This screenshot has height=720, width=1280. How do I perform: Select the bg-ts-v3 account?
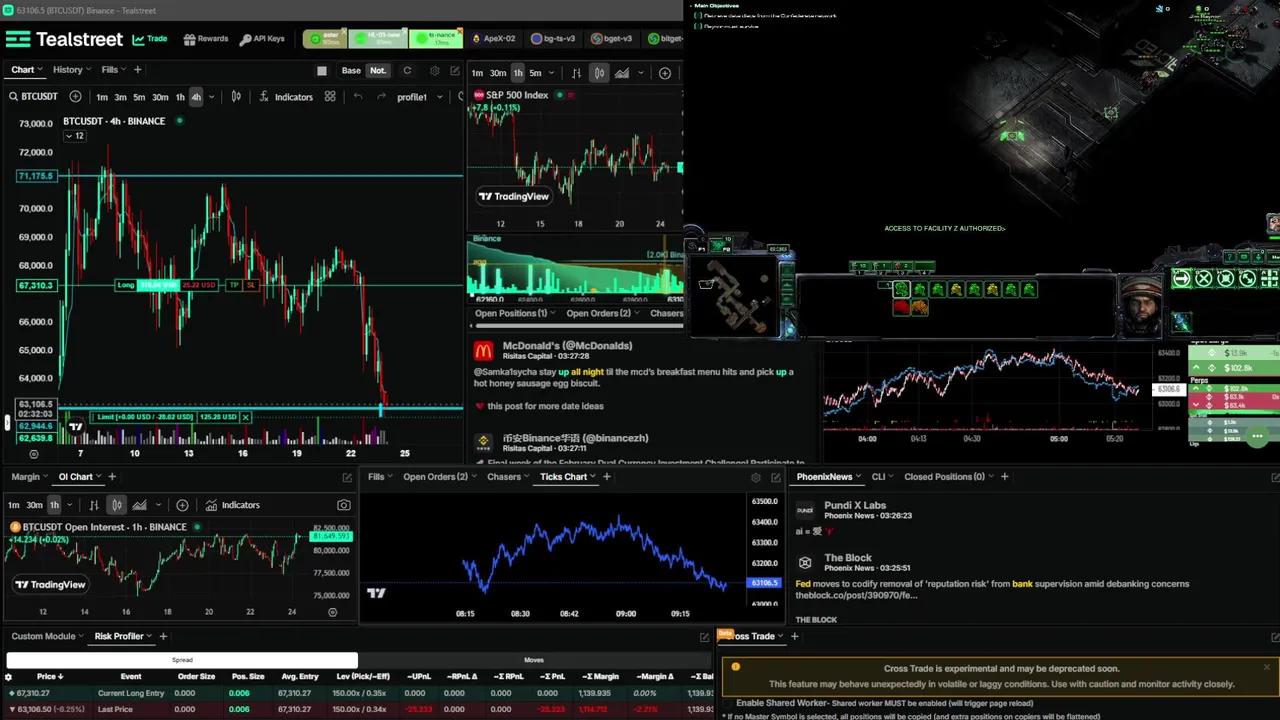(553, 39)
